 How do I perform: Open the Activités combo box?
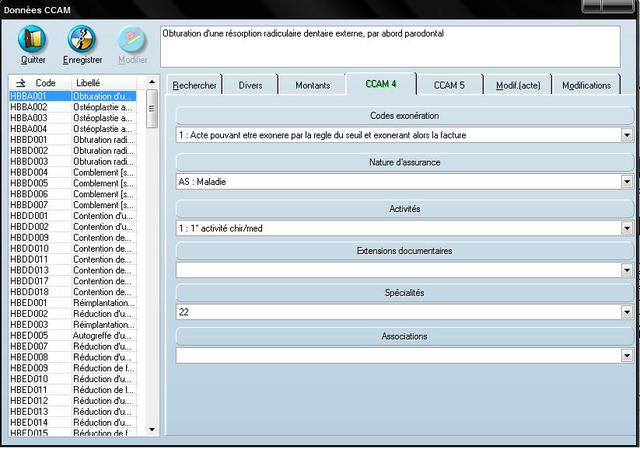click(626, 228)
